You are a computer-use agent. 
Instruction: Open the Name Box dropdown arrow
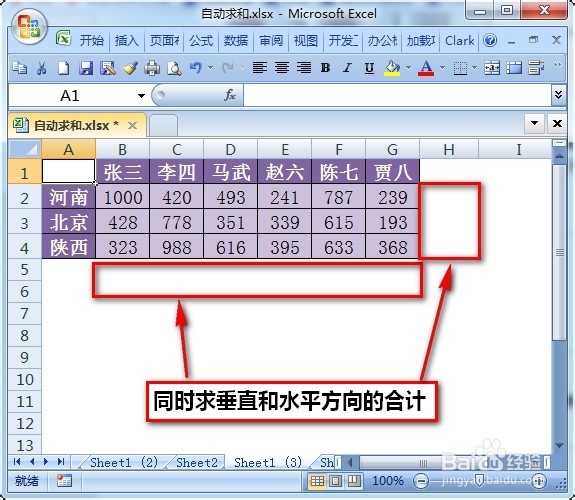coord(141,96)
